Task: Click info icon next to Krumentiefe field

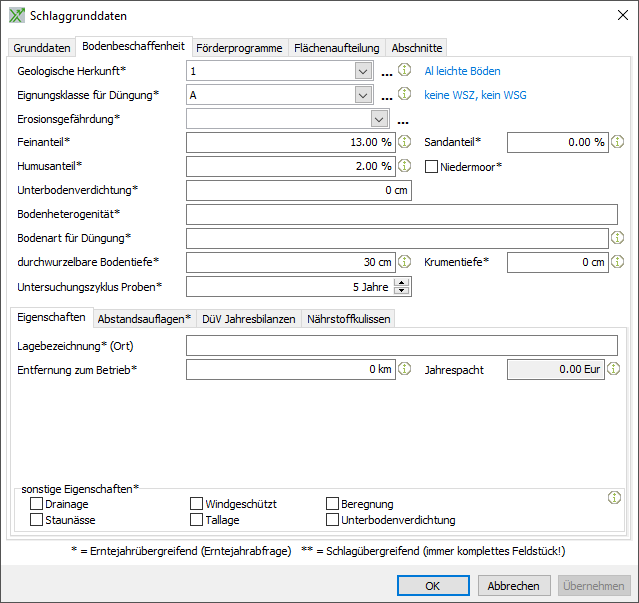Action: [617, 262]
